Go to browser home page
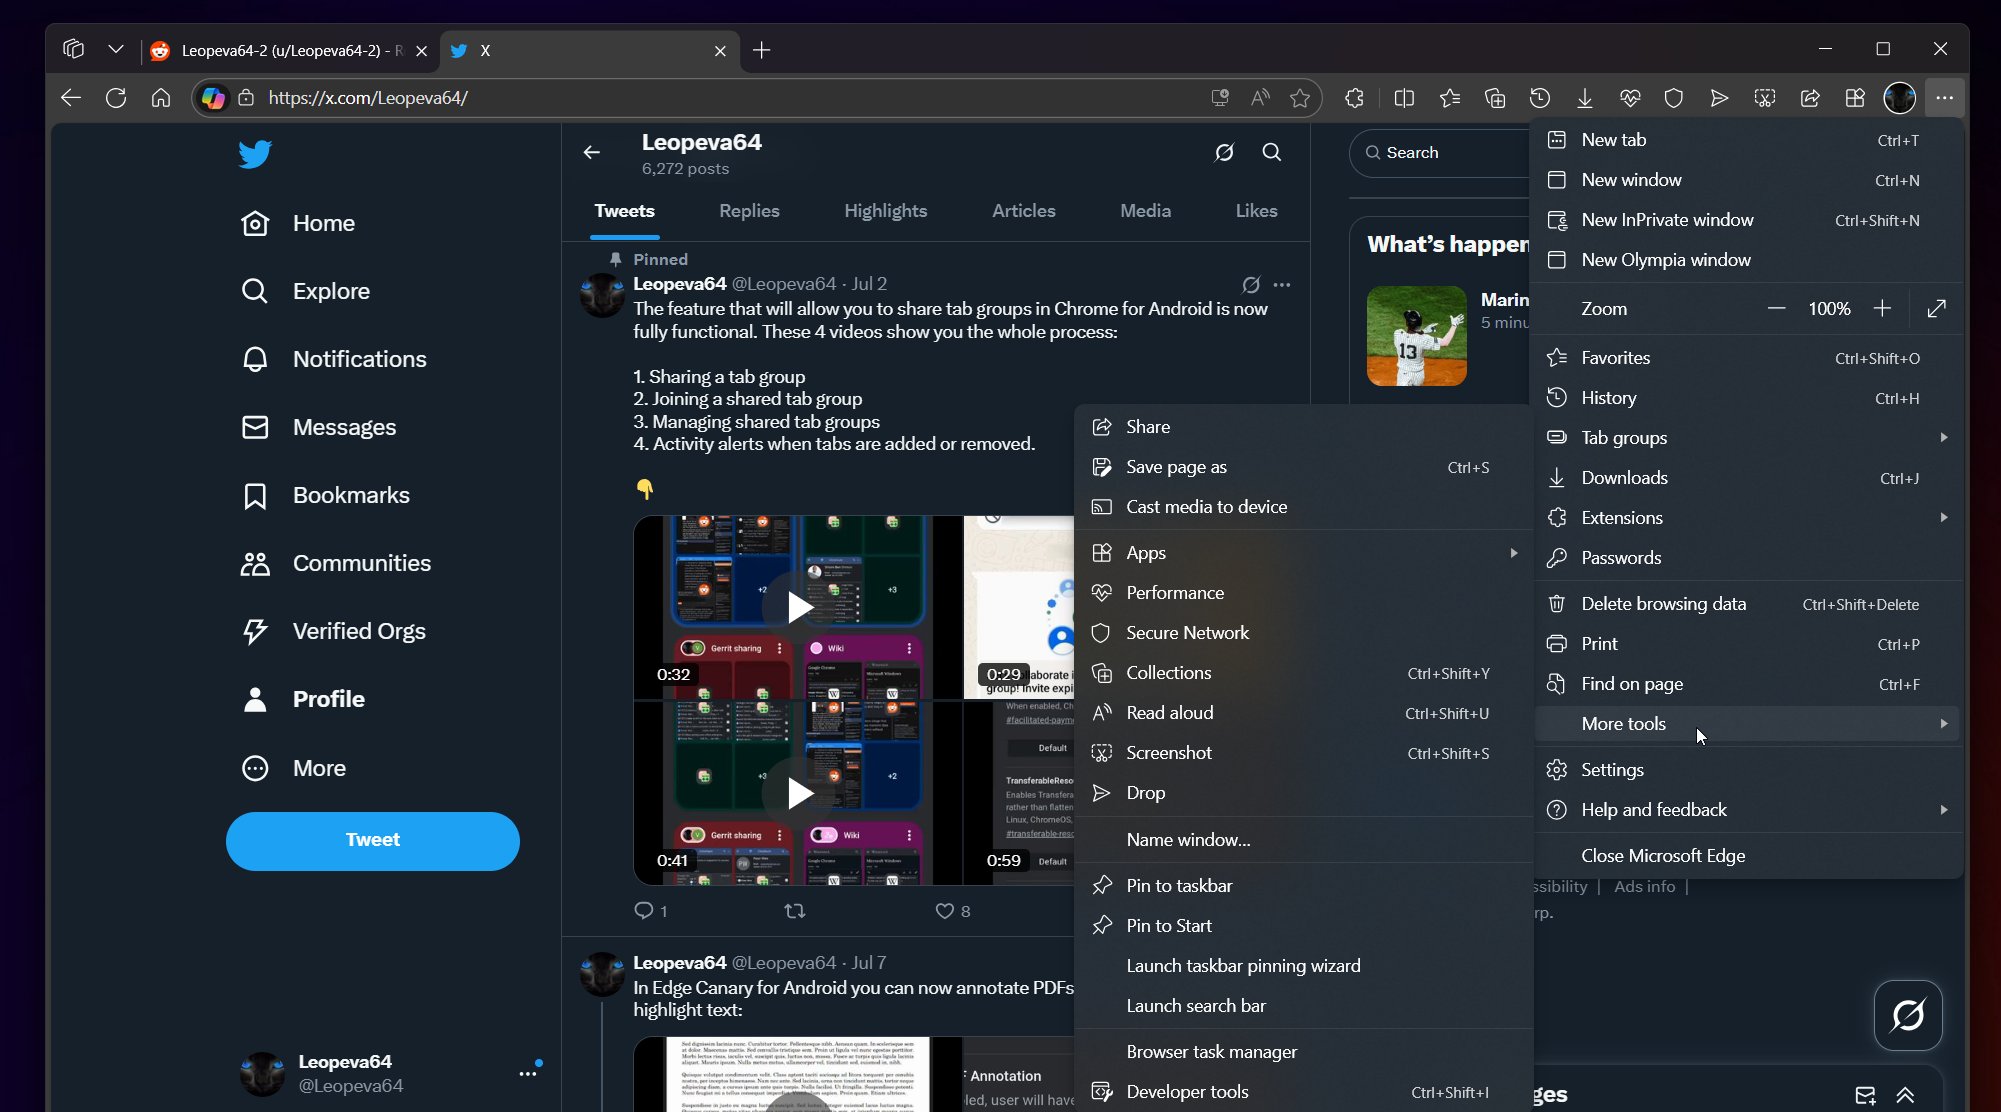Viewport: 2001px width, 1112px height. coord(160,98)
